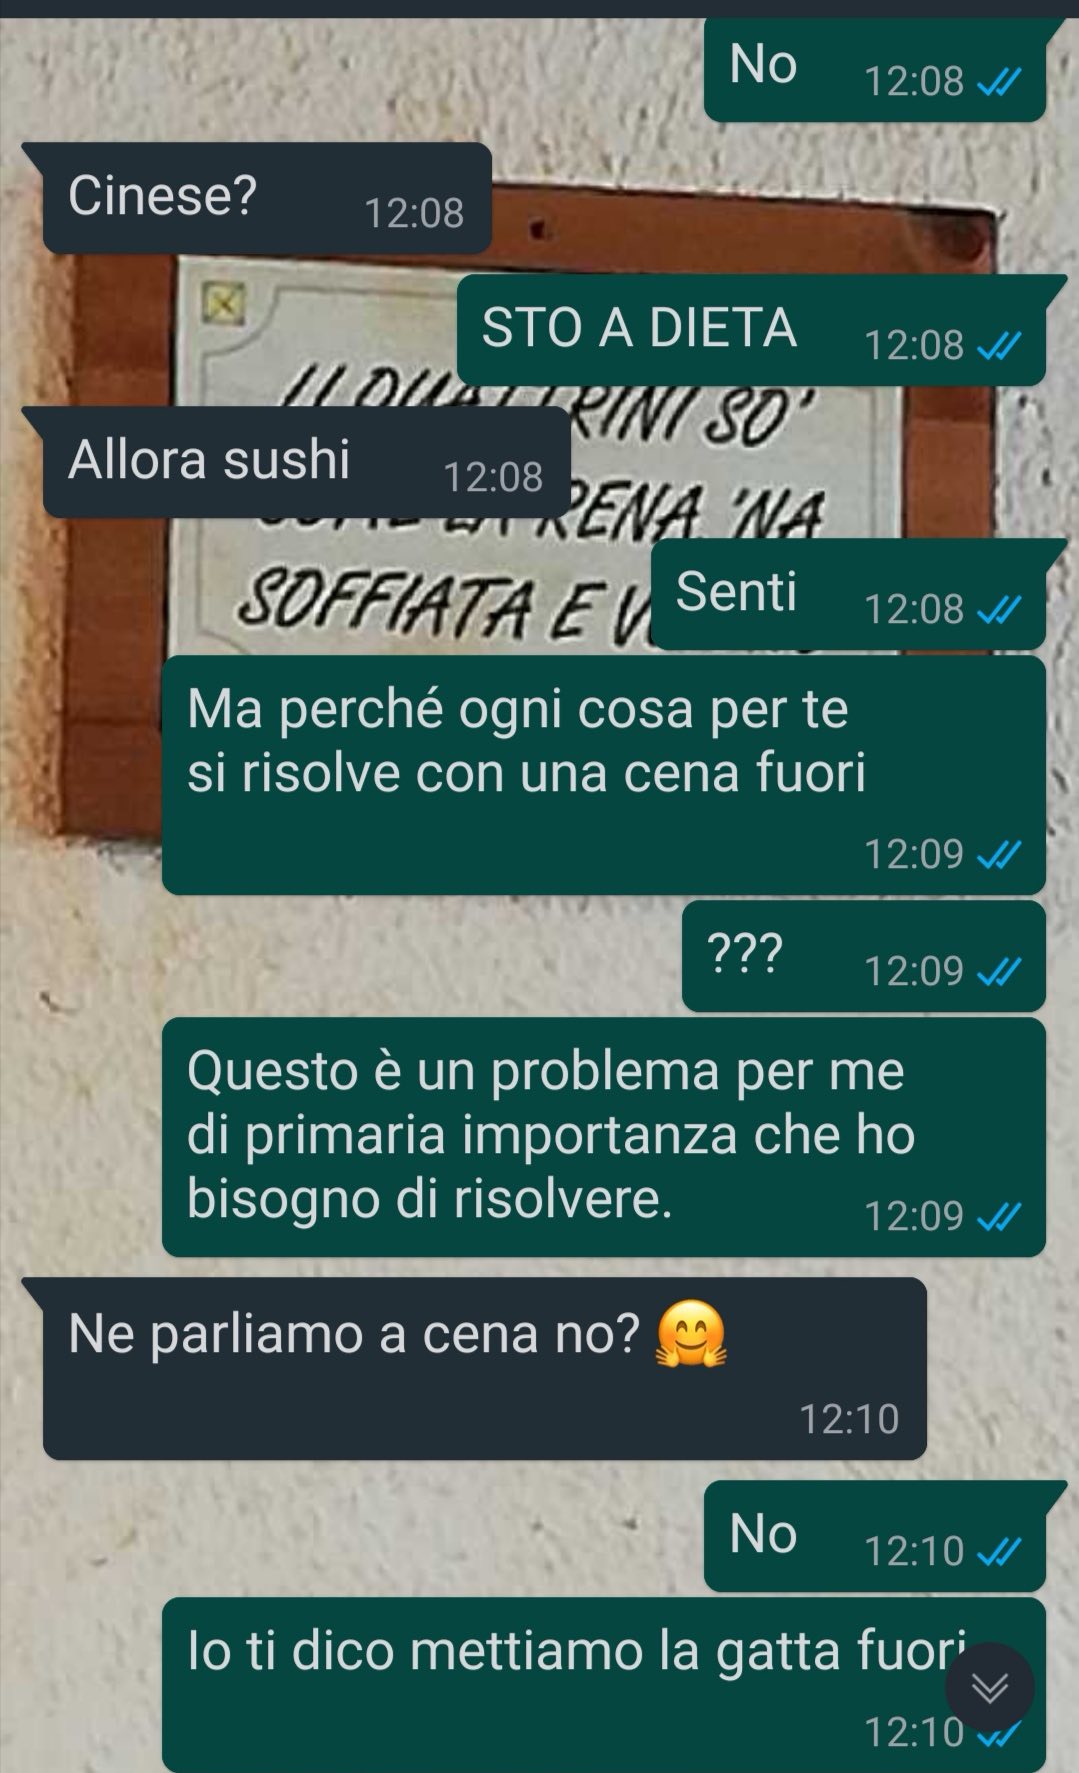Tap the hugging face emoji in message
This screenshot has width=1079, height=1773.
pyautogui.click(x=690, y=1335)
